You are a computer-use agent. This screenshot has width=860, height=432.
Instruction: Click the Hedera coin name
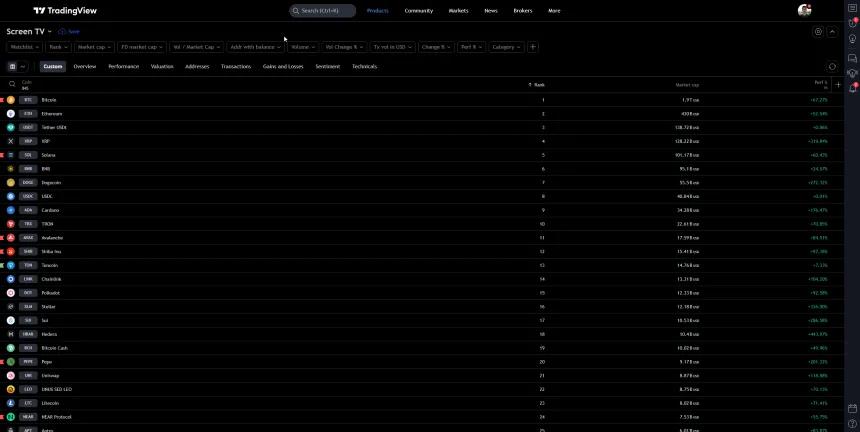coord(49,334)
